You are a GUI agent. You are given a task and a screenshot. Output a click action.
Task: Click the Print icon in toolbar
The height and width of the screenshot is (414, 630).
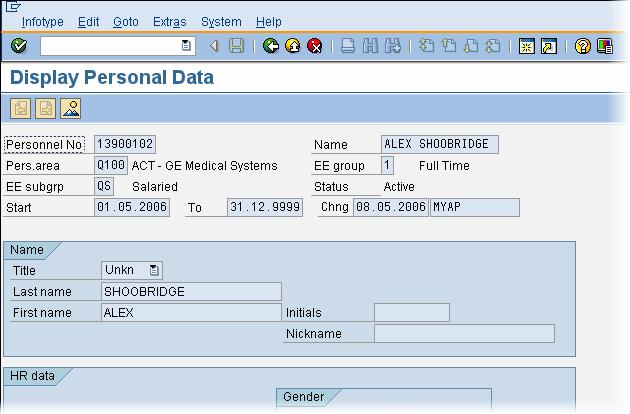pos(347,46)
